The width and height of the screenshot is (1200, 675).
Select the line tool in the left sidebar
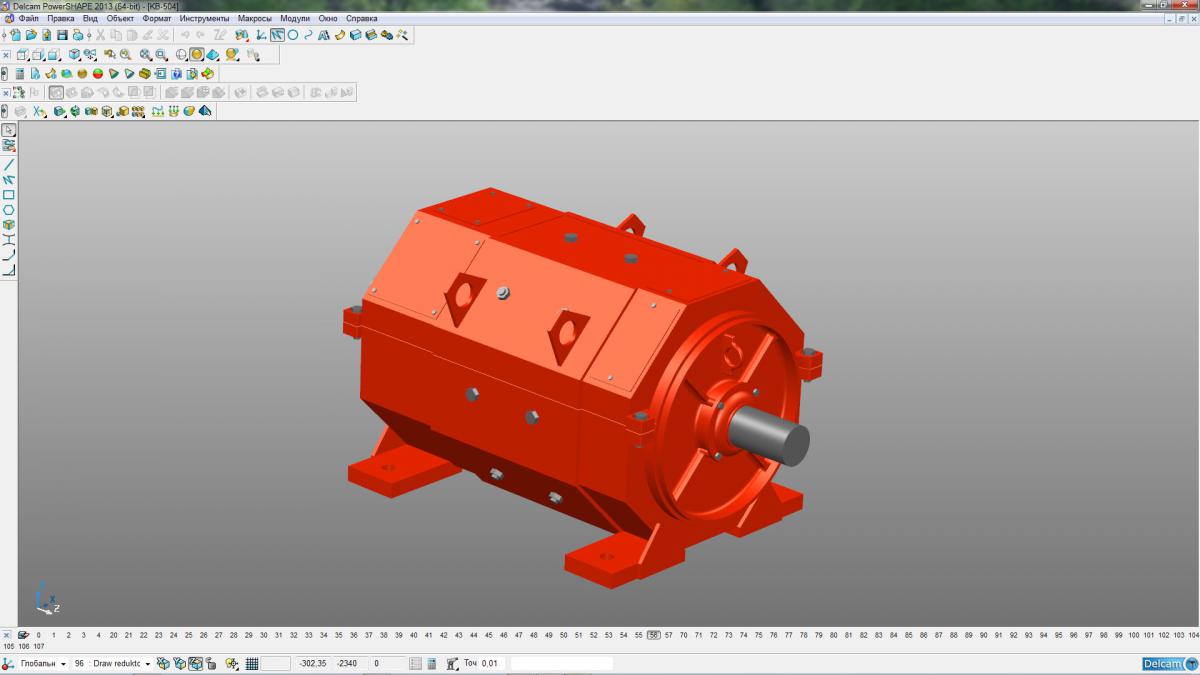click(x=9, y=165)
